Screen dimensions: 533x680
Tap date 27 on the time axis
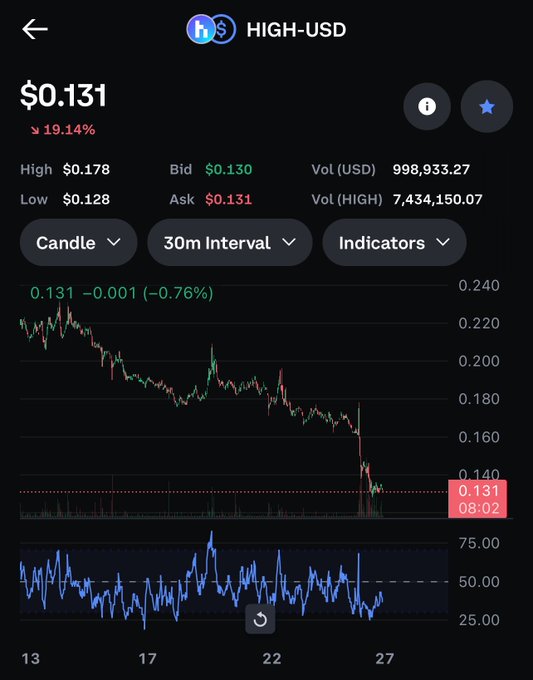coord(385,659)
